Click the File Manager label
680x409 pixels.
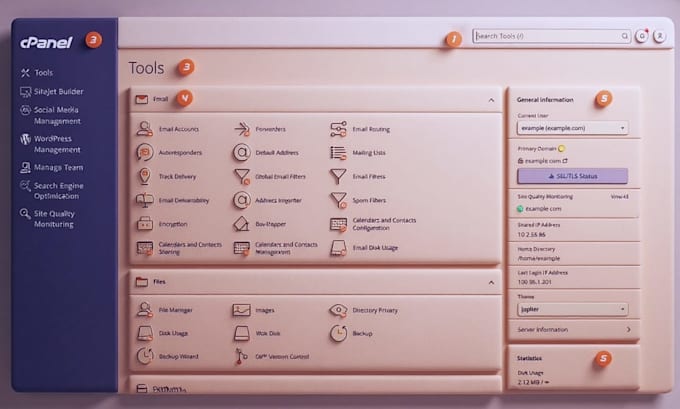175,310
